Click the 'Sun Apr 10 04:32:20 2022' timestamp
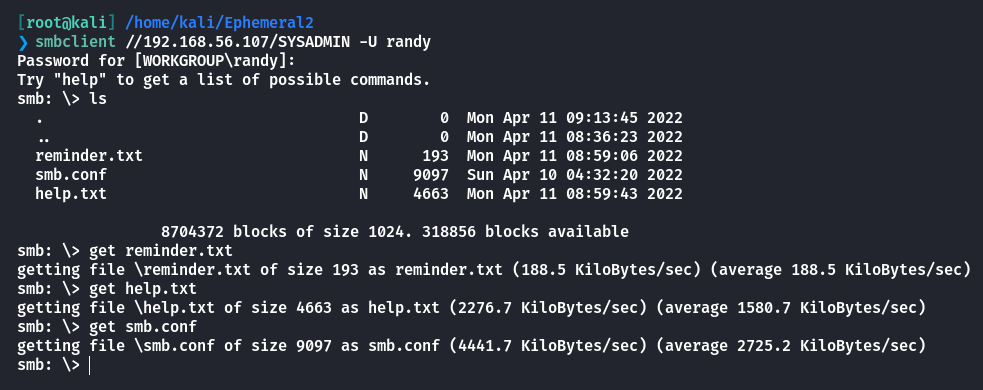Screen dimensions: 983x390 pos(574,175)
